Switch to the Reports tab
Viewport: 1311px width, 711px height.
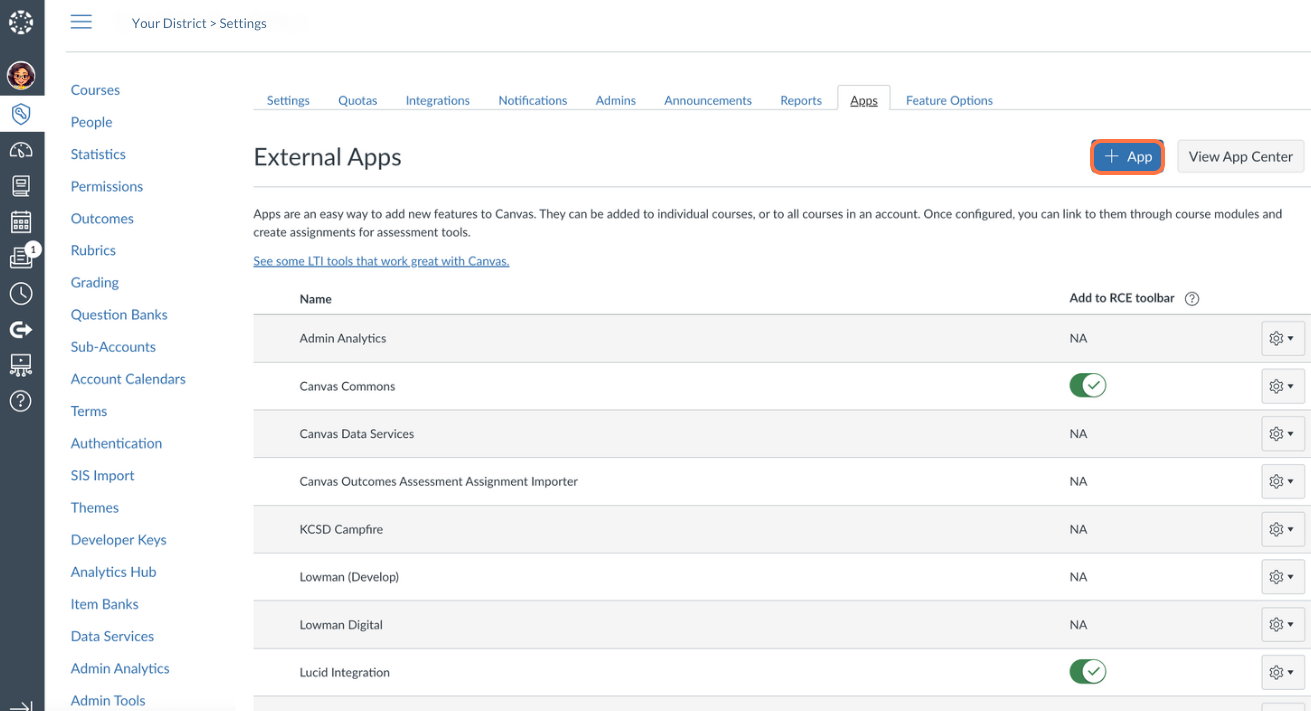click(801, 100)
